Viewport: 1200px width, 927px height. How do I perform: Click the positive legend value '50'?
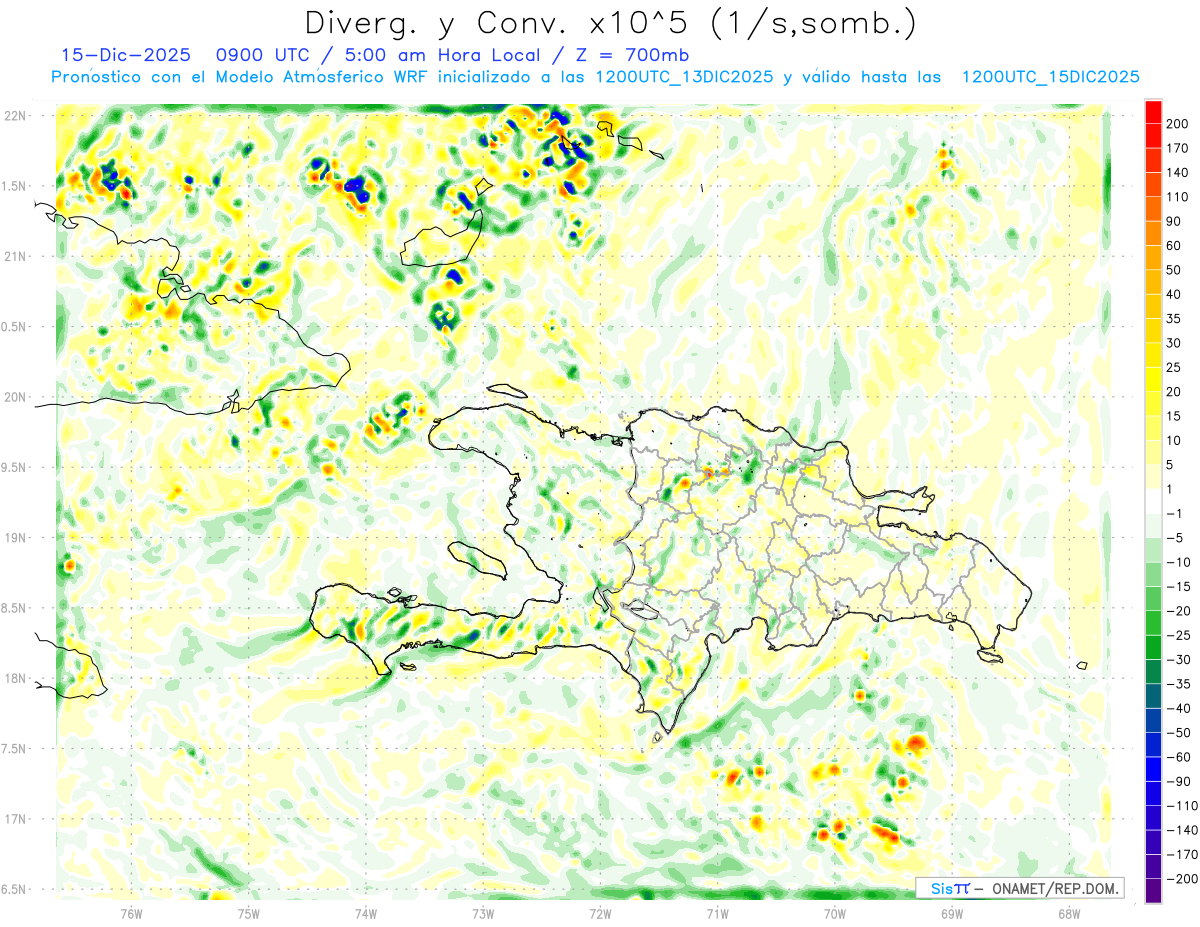[x=1175, y=269]
